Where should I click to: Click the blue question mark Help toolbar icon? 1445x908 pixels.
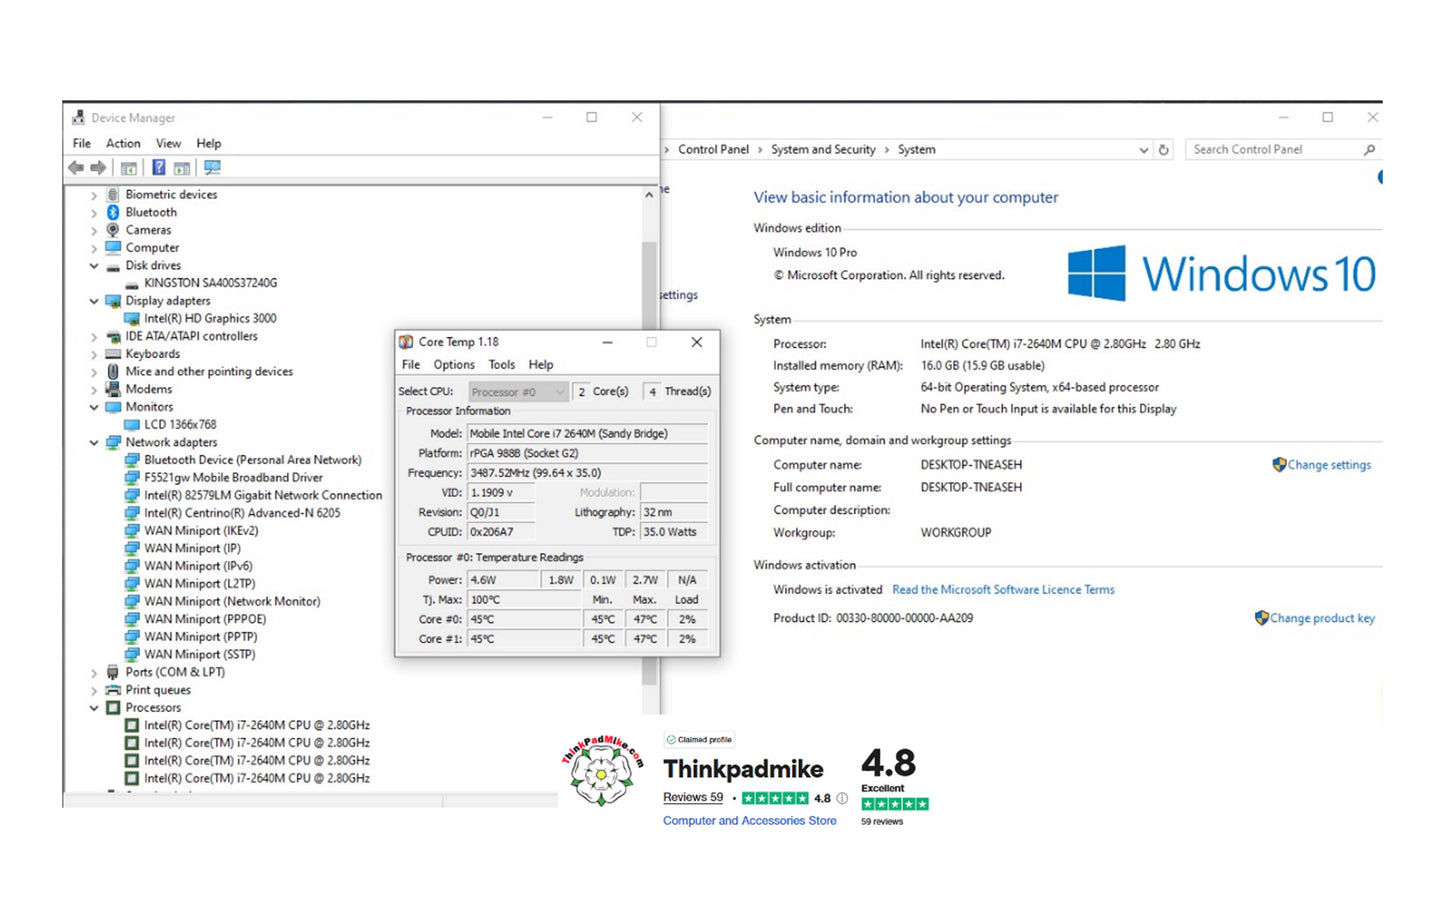click(x=158, y=168)
